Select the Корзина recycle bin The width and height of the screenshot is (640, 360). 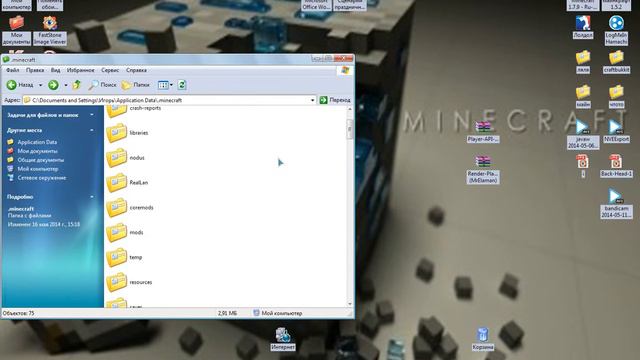[x=483, y=339]
